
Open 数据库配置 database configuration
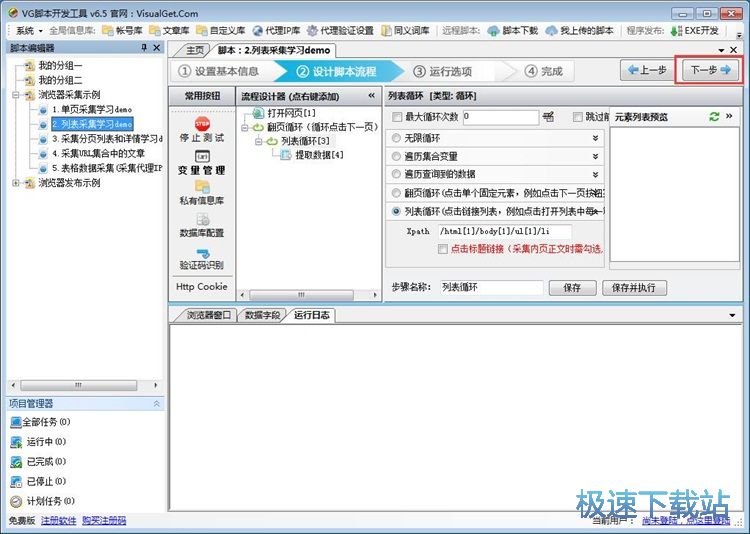201,225
